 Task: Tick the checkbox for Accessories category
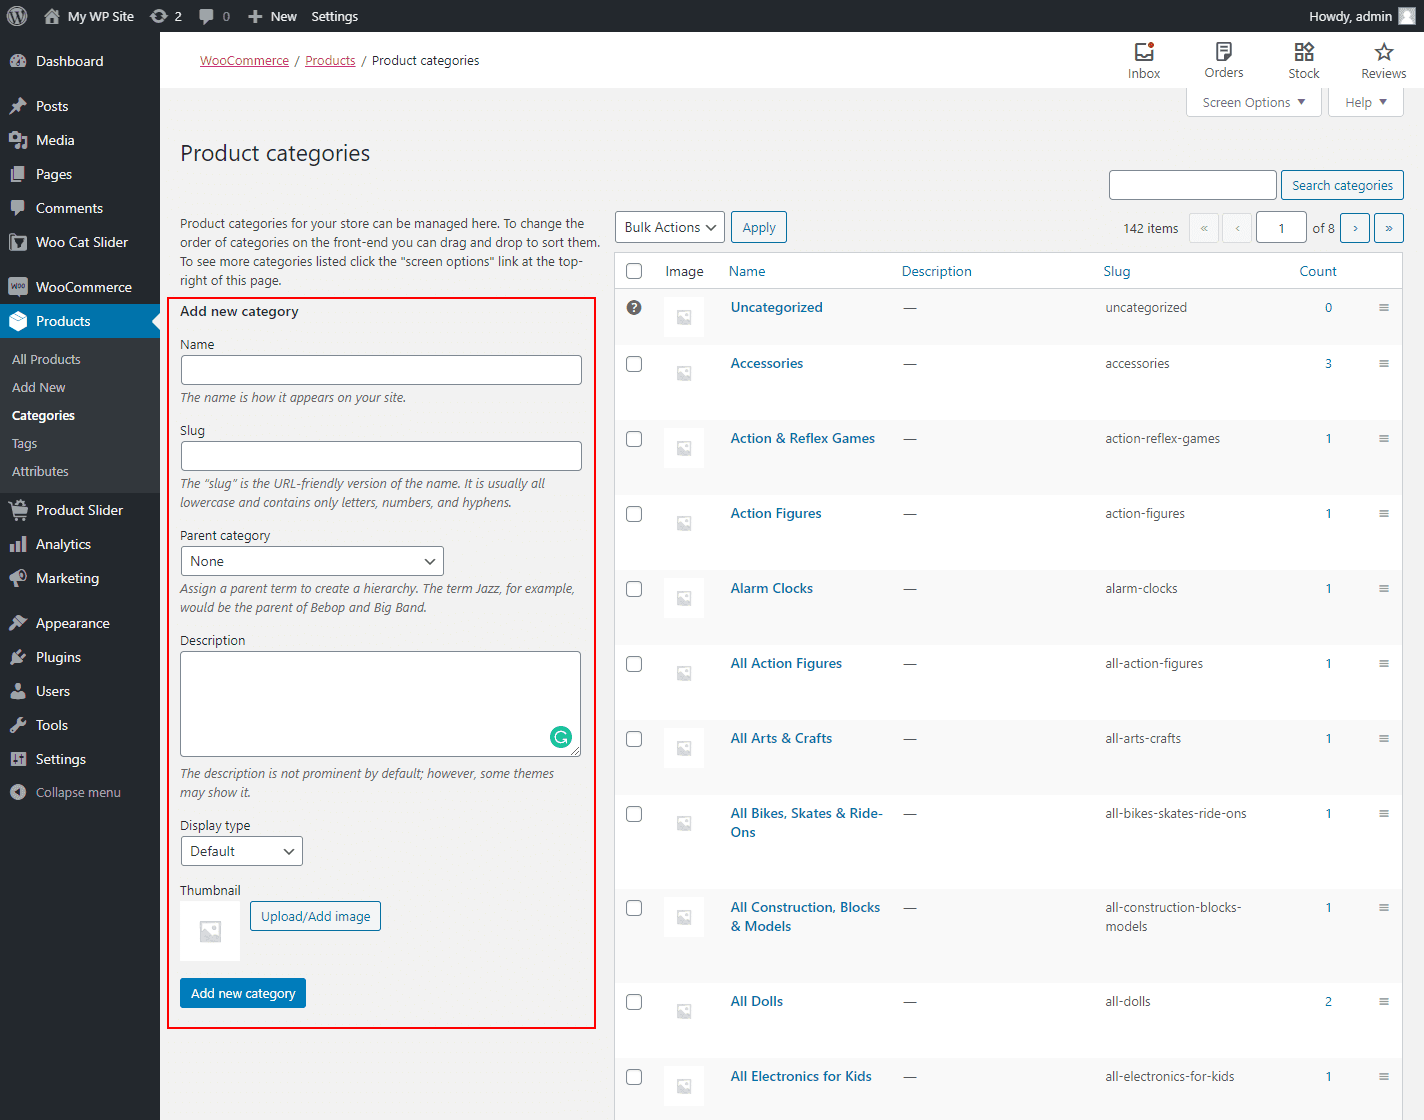[x=634, y=364]
